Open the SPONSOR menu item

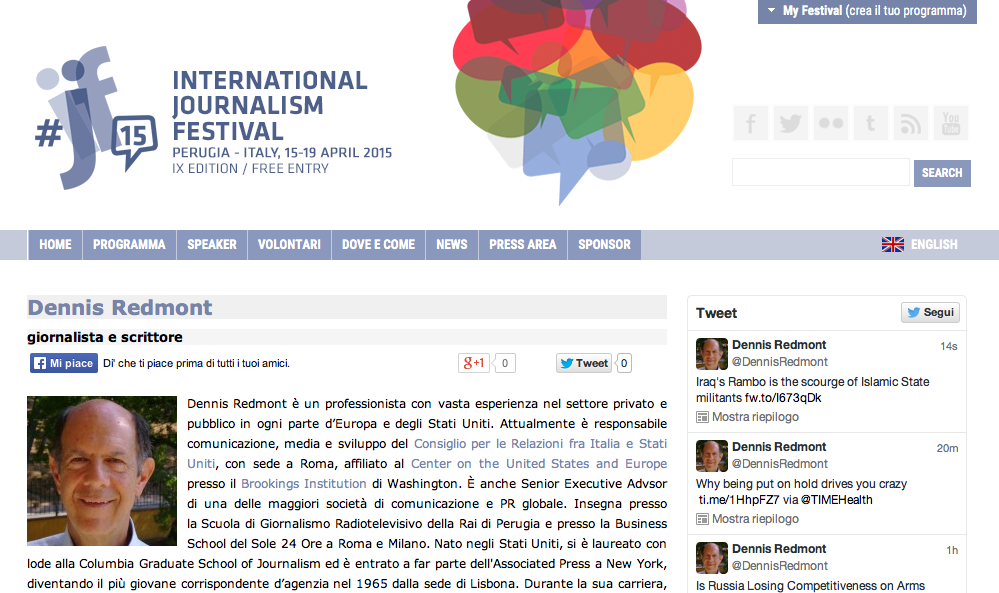coord(605,245)
